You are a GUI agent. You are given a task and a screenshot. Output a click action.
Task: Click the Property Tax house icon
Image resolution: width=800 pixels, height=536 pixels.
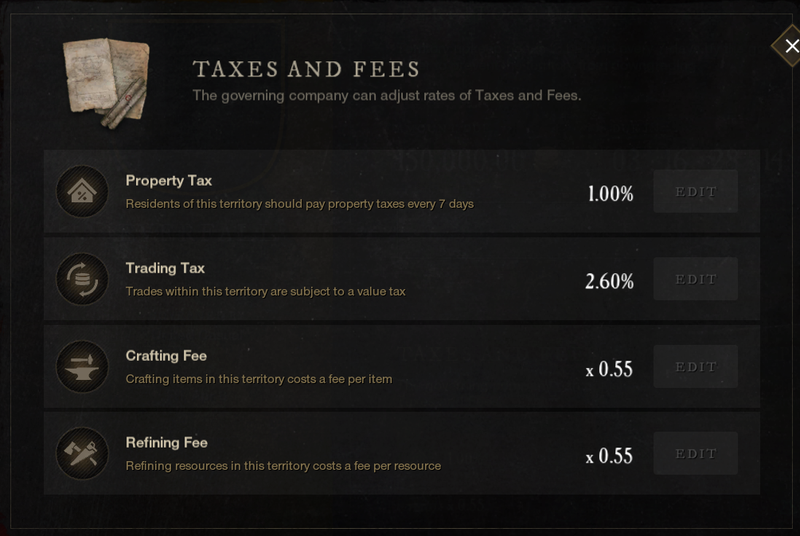tap(82, 191)
